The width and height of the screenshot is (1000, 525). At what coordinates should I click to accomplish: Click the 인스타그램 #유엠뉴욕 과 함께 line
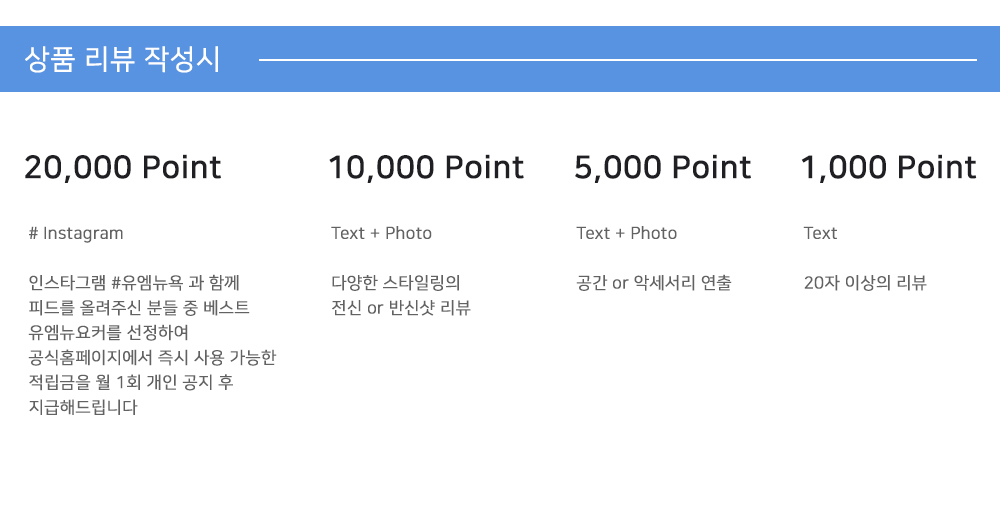(x=134, y=283)
